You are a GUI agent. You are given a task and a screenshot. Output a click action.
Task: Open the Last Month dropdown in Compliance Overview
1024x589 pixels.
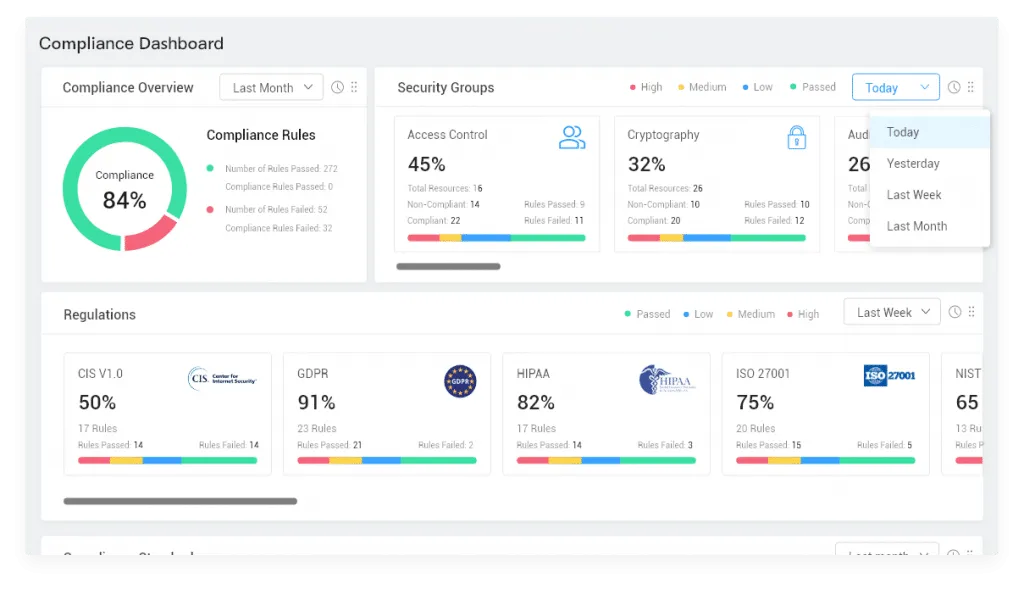tap(272, 88)
